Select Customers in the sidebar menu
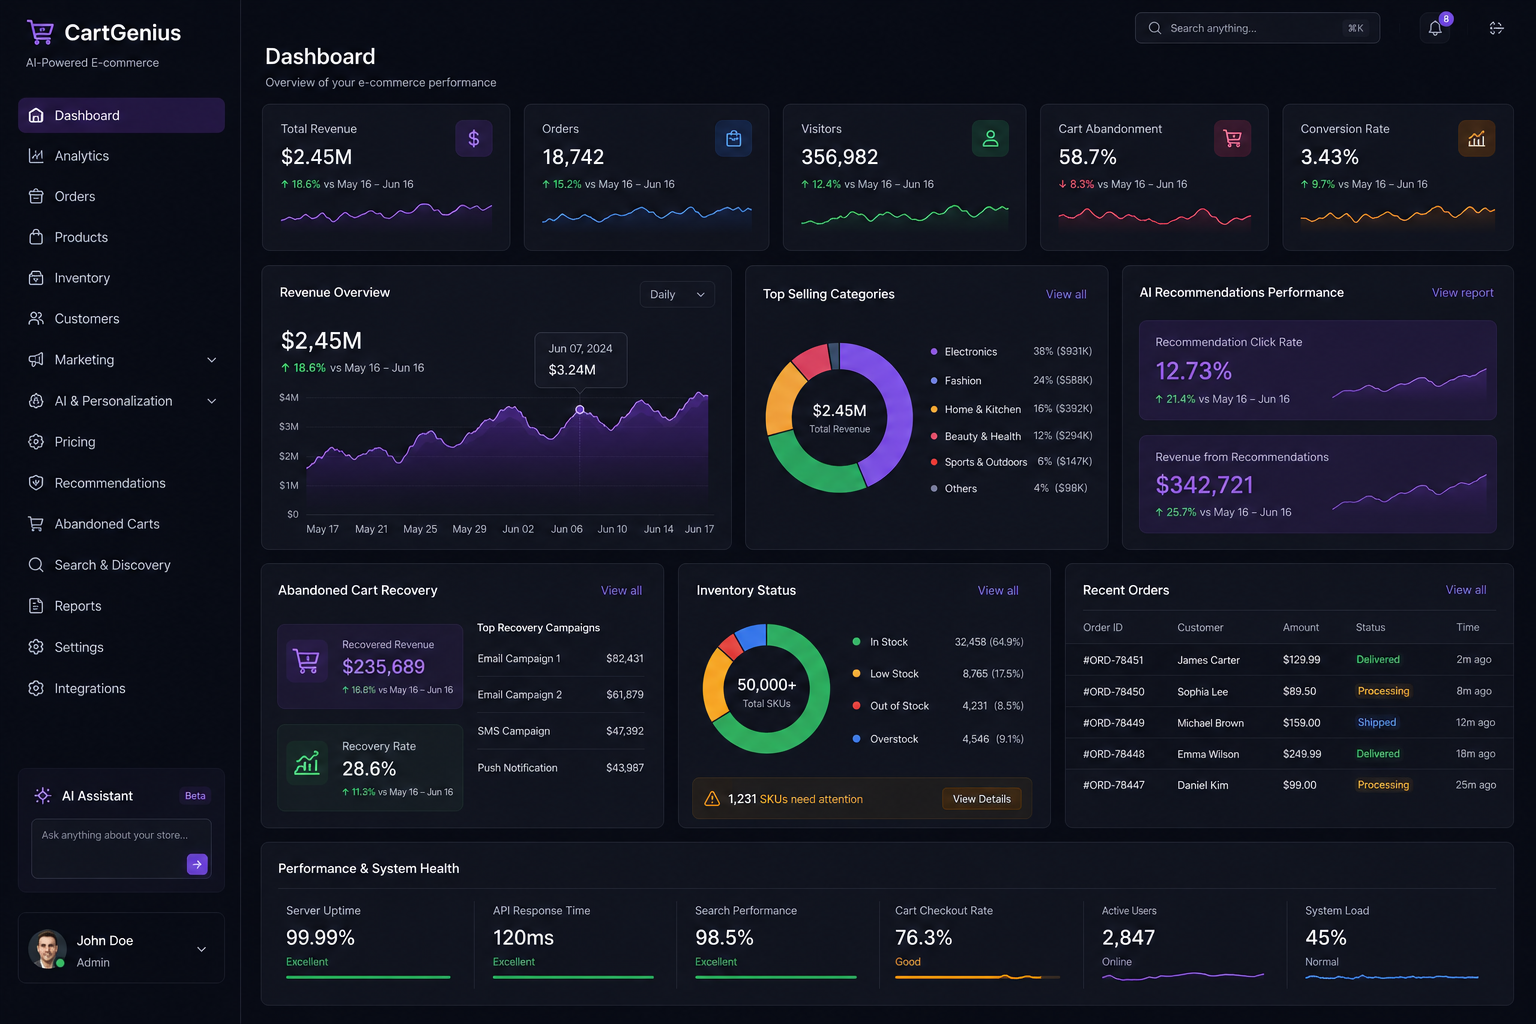The height and width of the screenshot is (1024, 1536). 121,319
